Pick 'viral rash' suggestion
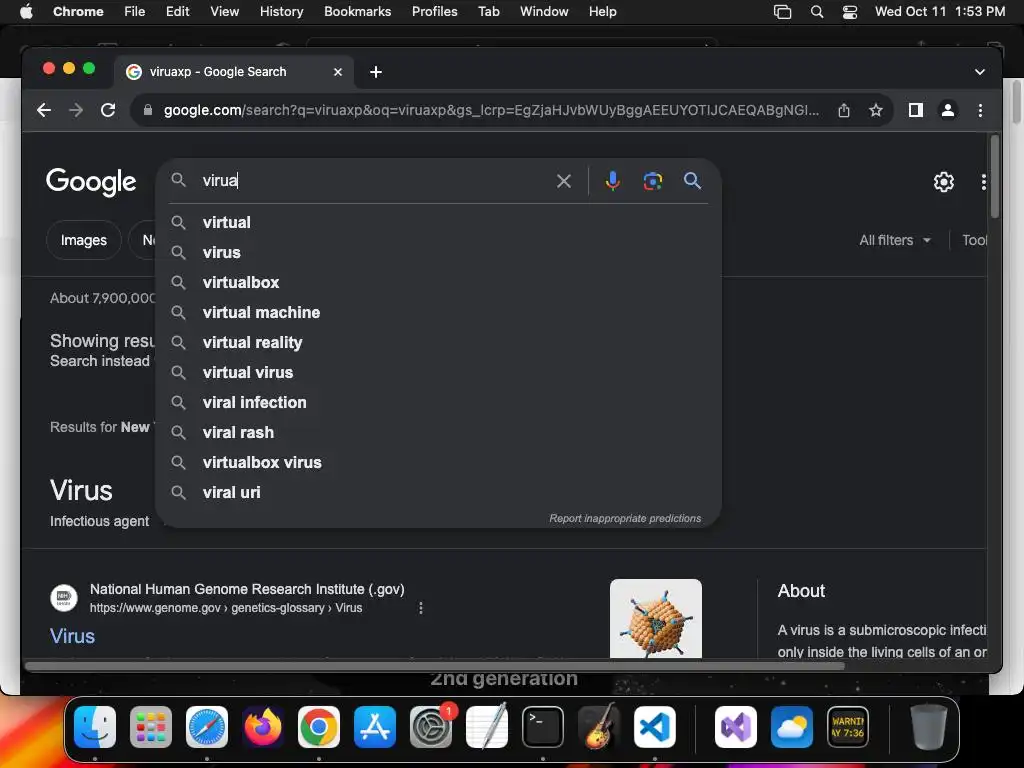 [438, 433]
